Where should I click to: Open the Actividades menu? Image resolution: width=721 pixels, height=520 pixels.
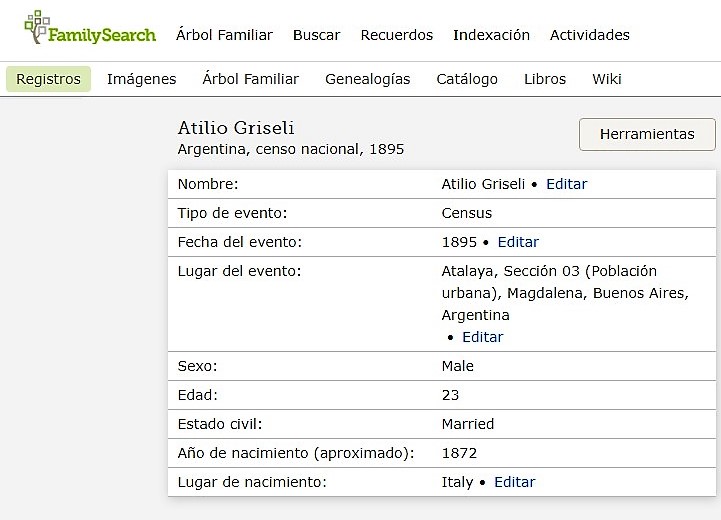click(589, 35)
